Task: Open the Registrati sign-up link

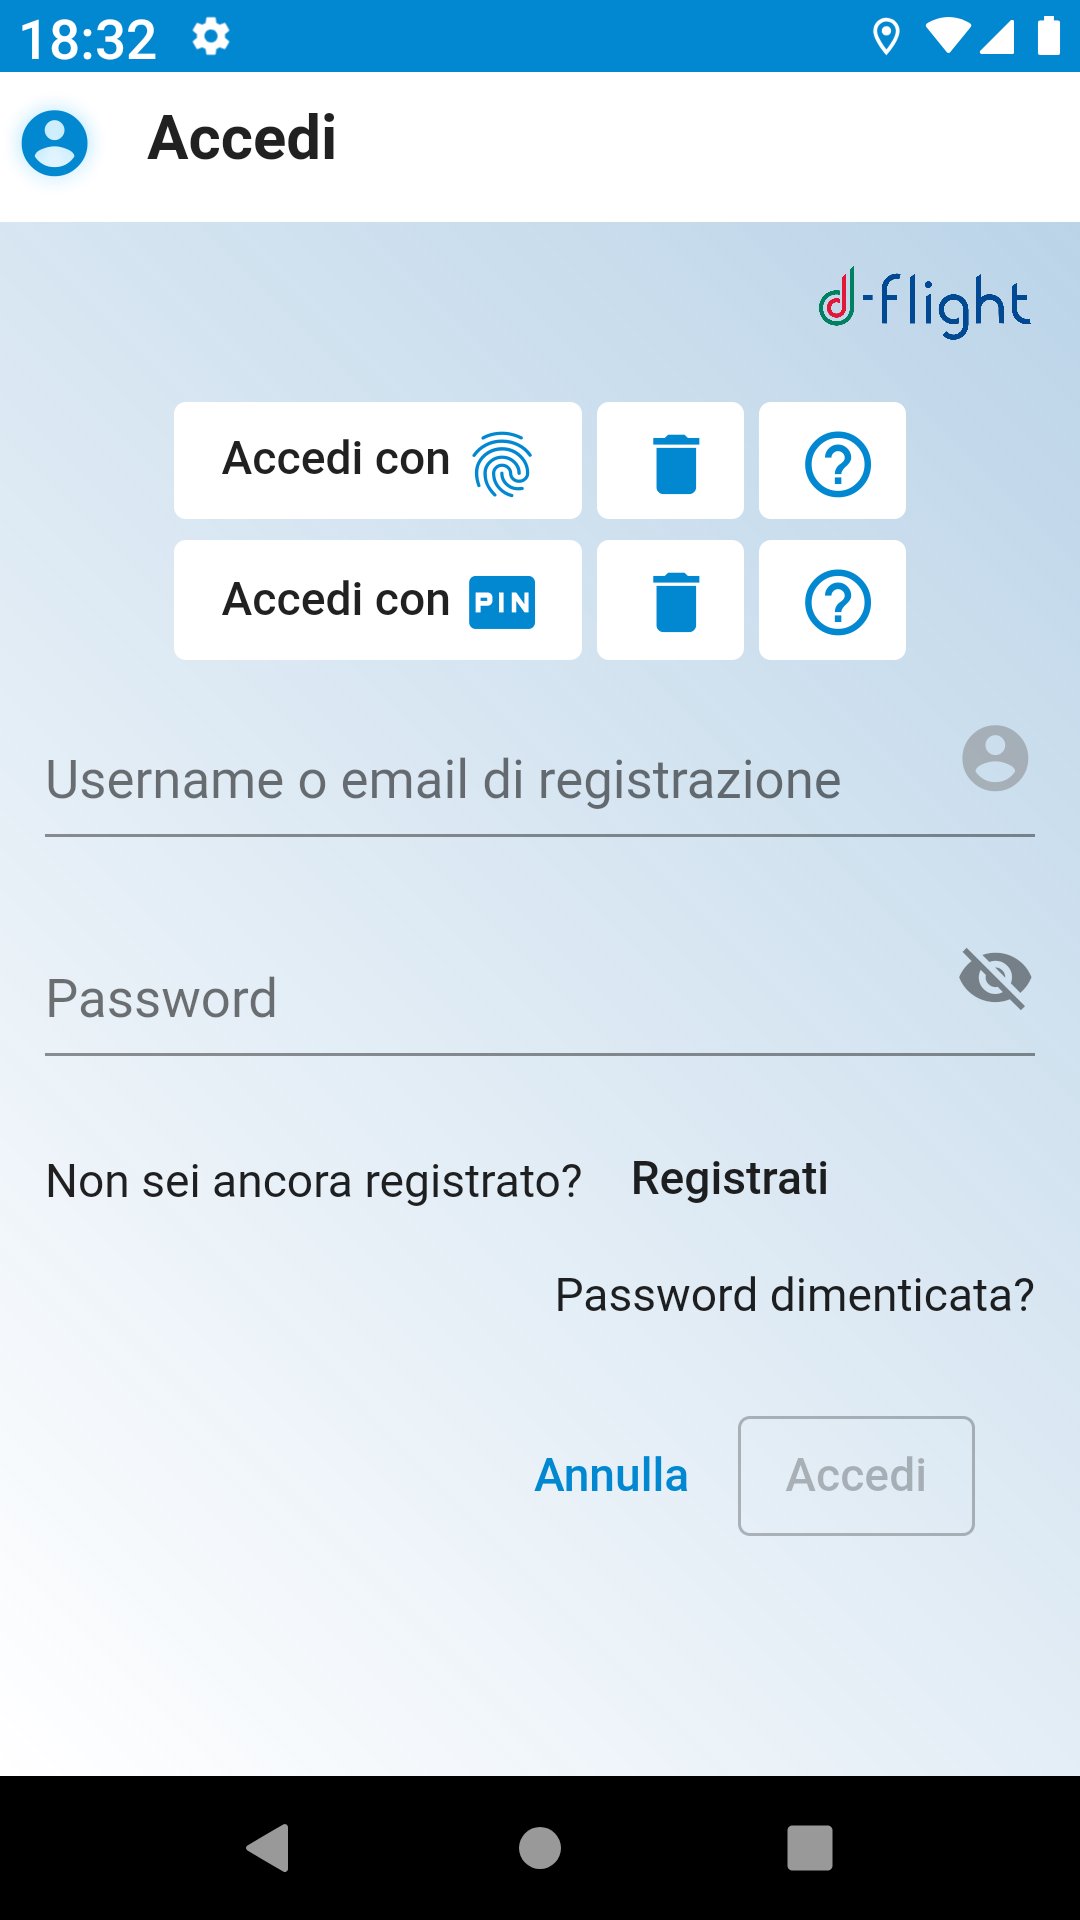Action: coord(730,1178)
